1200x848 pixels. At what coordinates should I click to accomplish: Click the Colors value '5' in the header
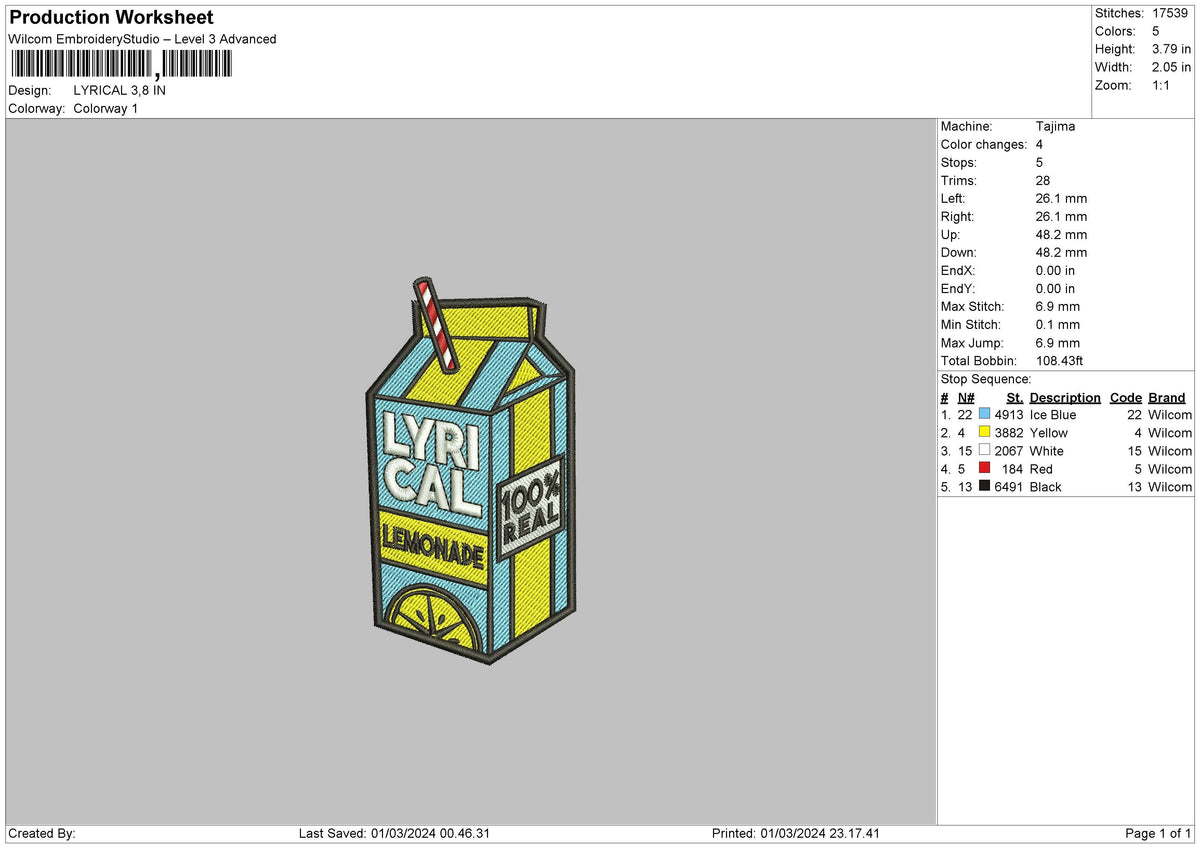pos(1156,31)
